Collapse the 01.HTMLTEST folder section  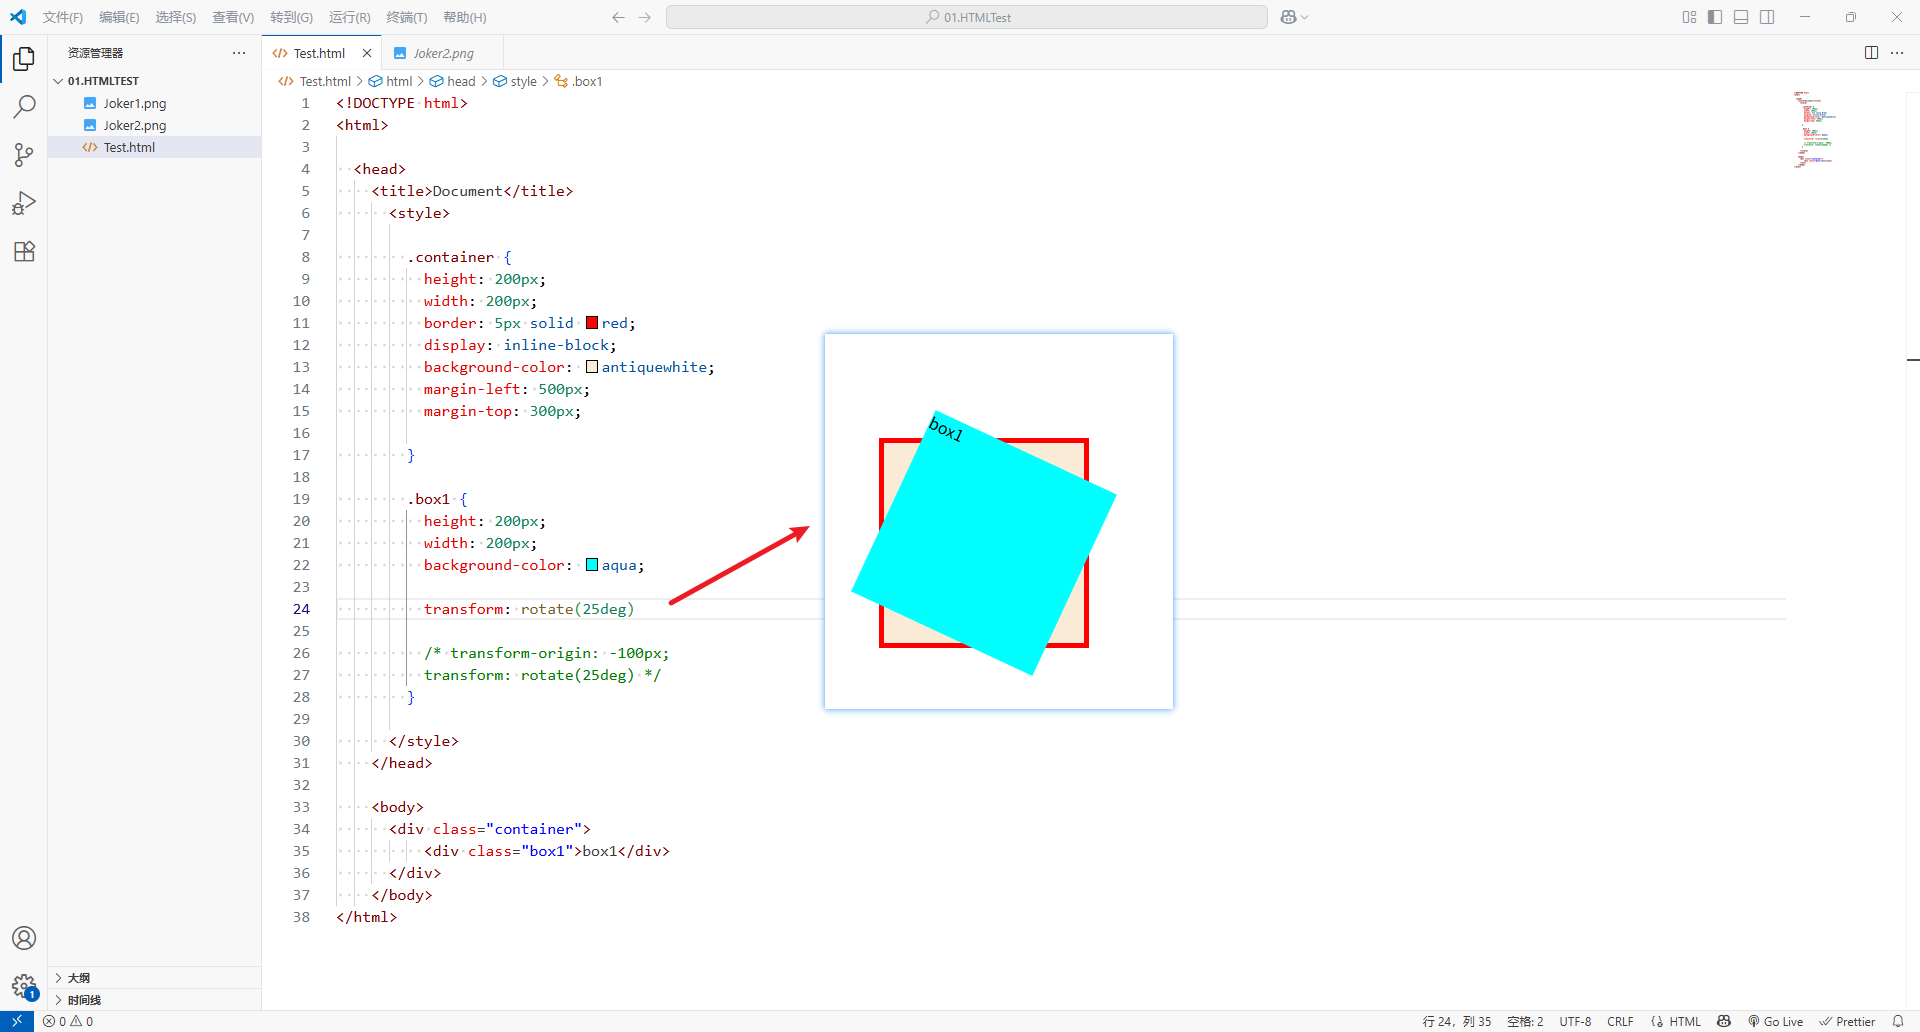(x=155, y=81)
